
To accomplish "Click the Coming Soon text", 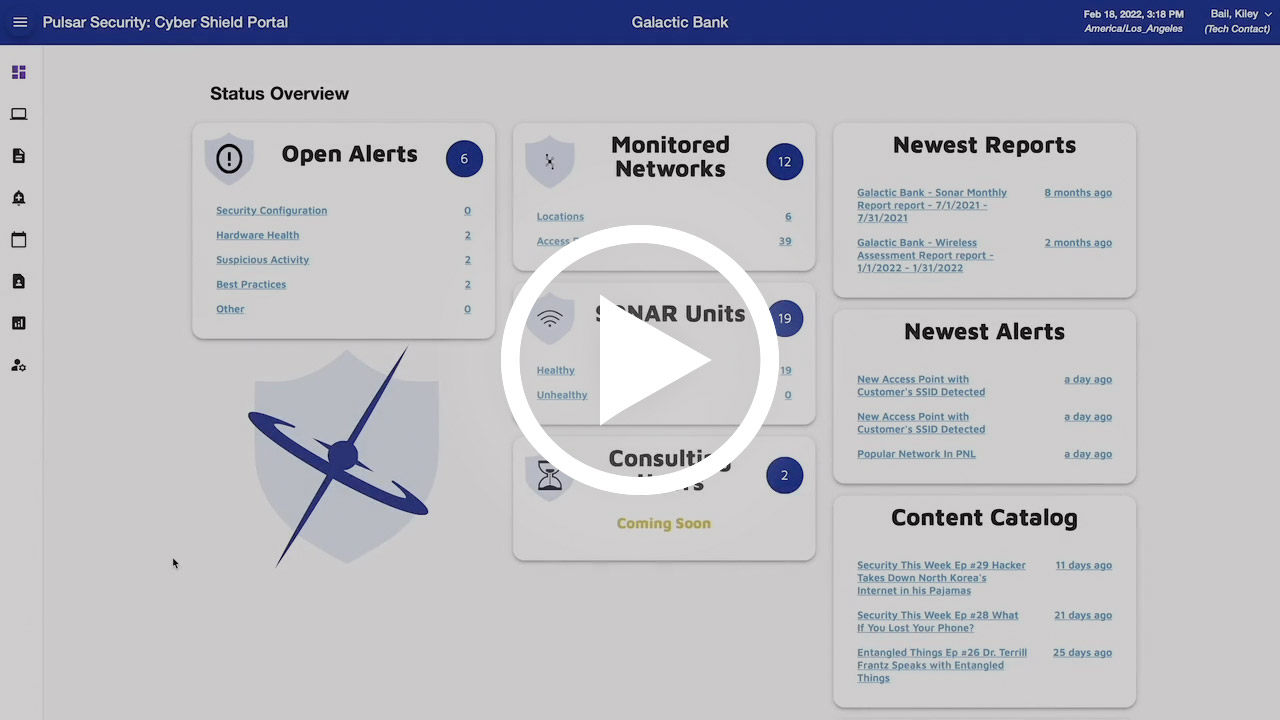I will [664, 523].
